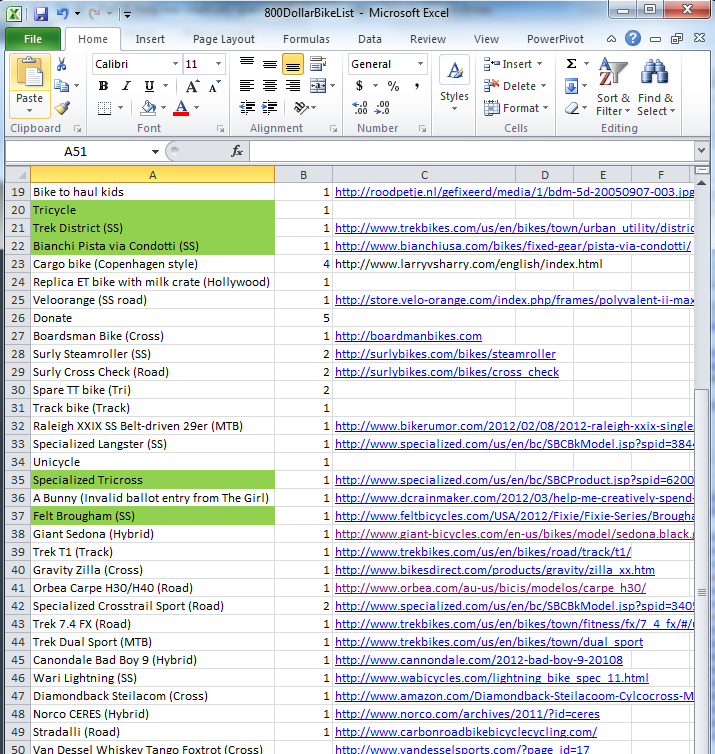Switch to the Formulas tab
This screenshot has height=754, width=715.
306,39
